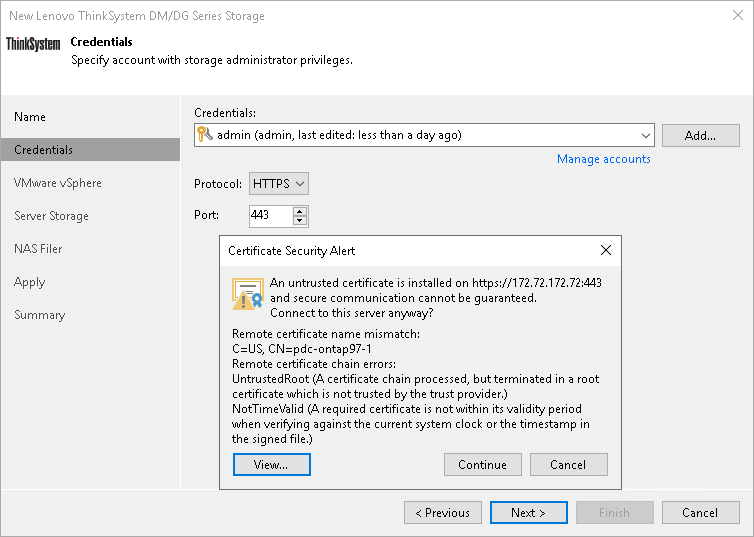Viewport: 754px width, 537px height.
Task: Click the 'C=US, CN=pdc-ontap97-1' certificate name text
Action: tap(302, 349)
